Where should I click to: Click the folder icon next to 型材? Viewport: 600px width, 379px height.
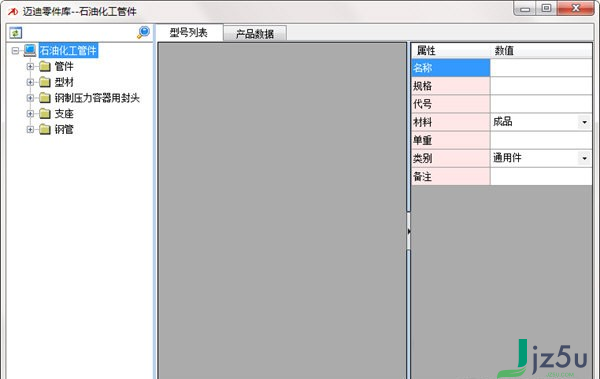[45, 82]
